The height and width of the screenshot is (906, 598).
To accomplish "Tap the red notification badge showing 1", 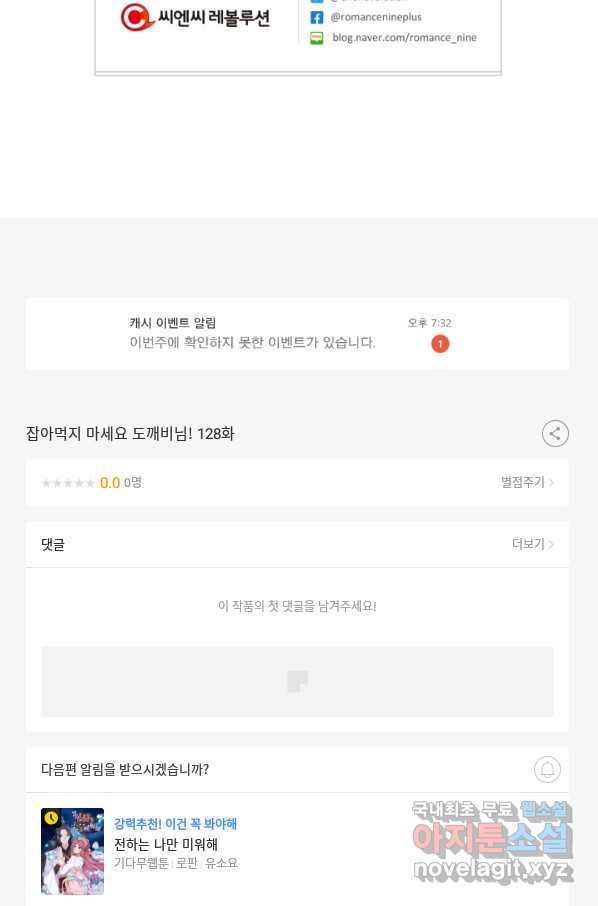I will pos(440,344).
